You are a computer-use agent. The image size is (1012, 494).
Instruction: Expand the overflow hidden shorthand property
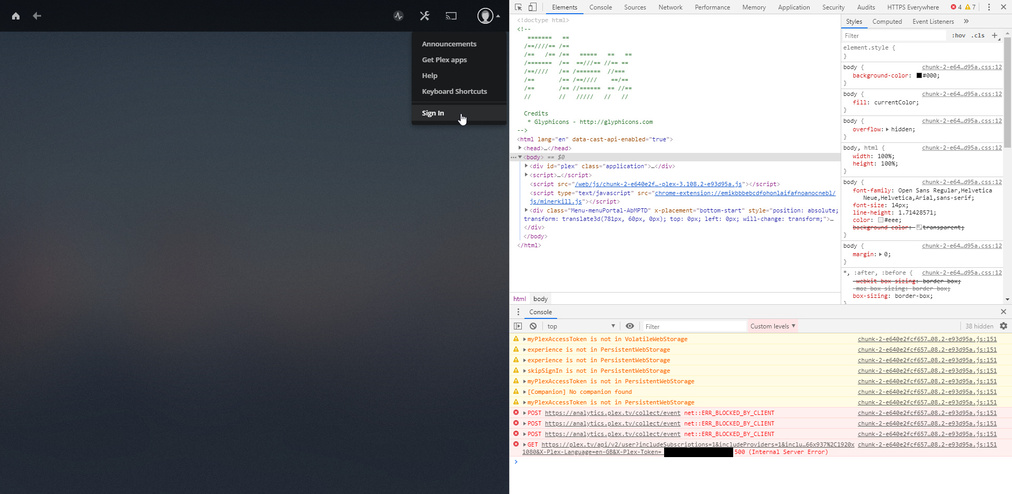coord(889,129)
